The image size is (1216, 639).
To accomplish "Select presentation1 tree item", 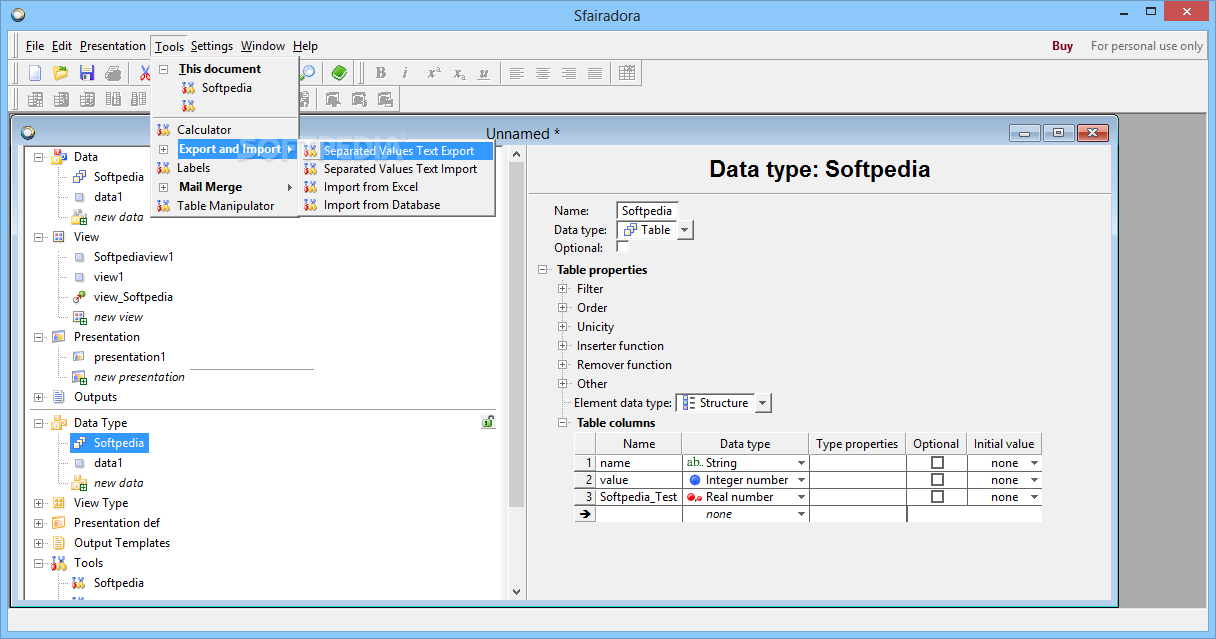I will click(x=130, y=357).
